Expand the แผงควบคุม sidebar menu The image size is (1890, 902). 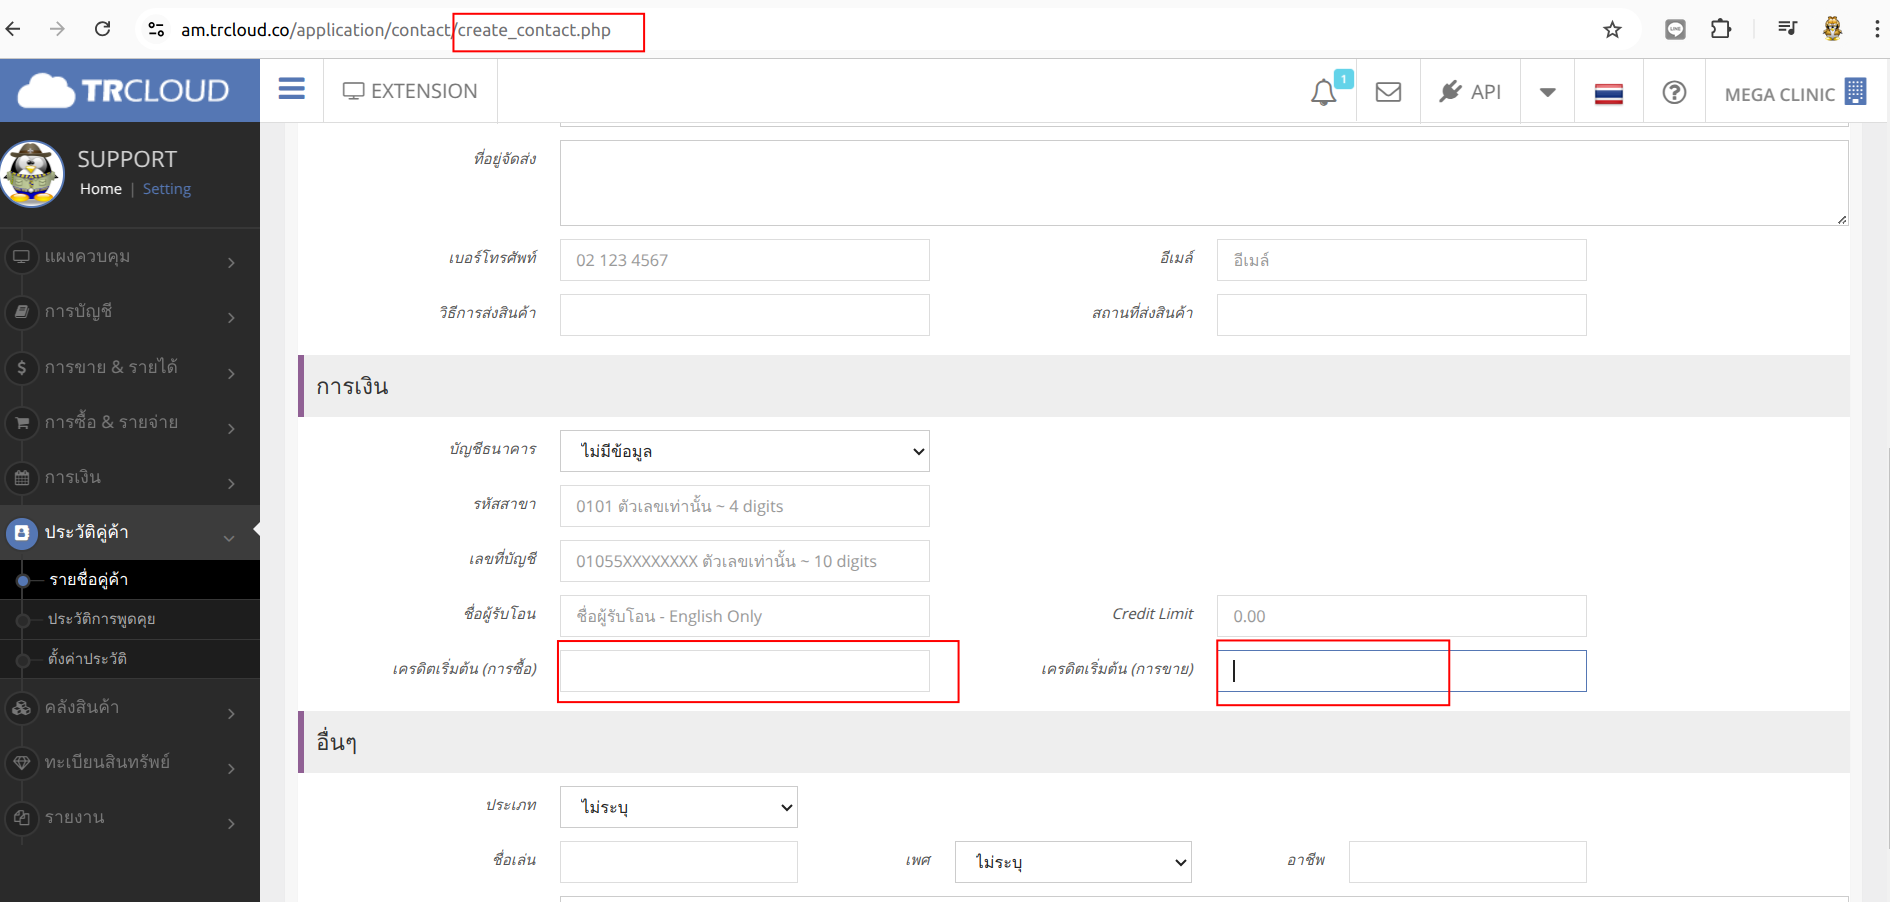130,257
